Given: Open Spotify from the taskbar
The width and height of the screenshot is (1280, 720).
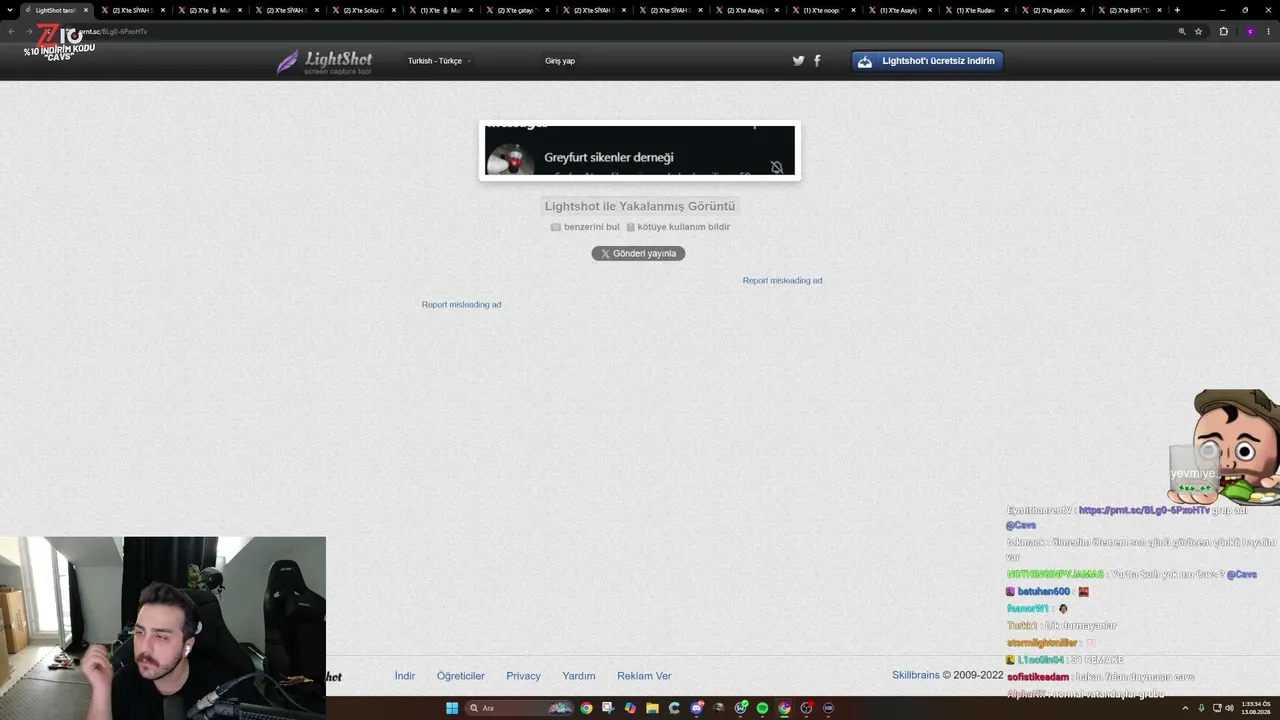Looking at the screenshot, I should 762,708.
